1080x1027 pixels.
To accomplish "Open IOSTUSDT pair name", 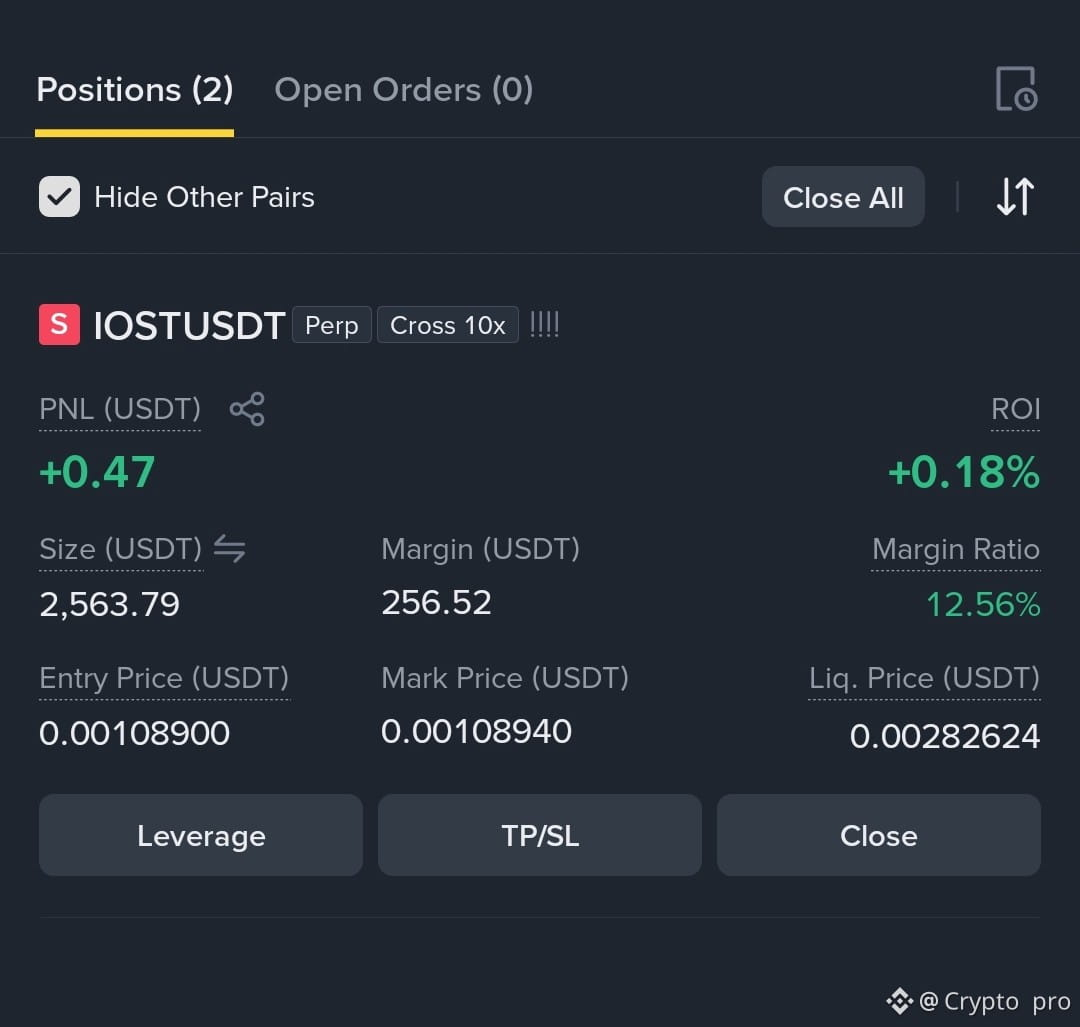I will (x=189, y=325).
